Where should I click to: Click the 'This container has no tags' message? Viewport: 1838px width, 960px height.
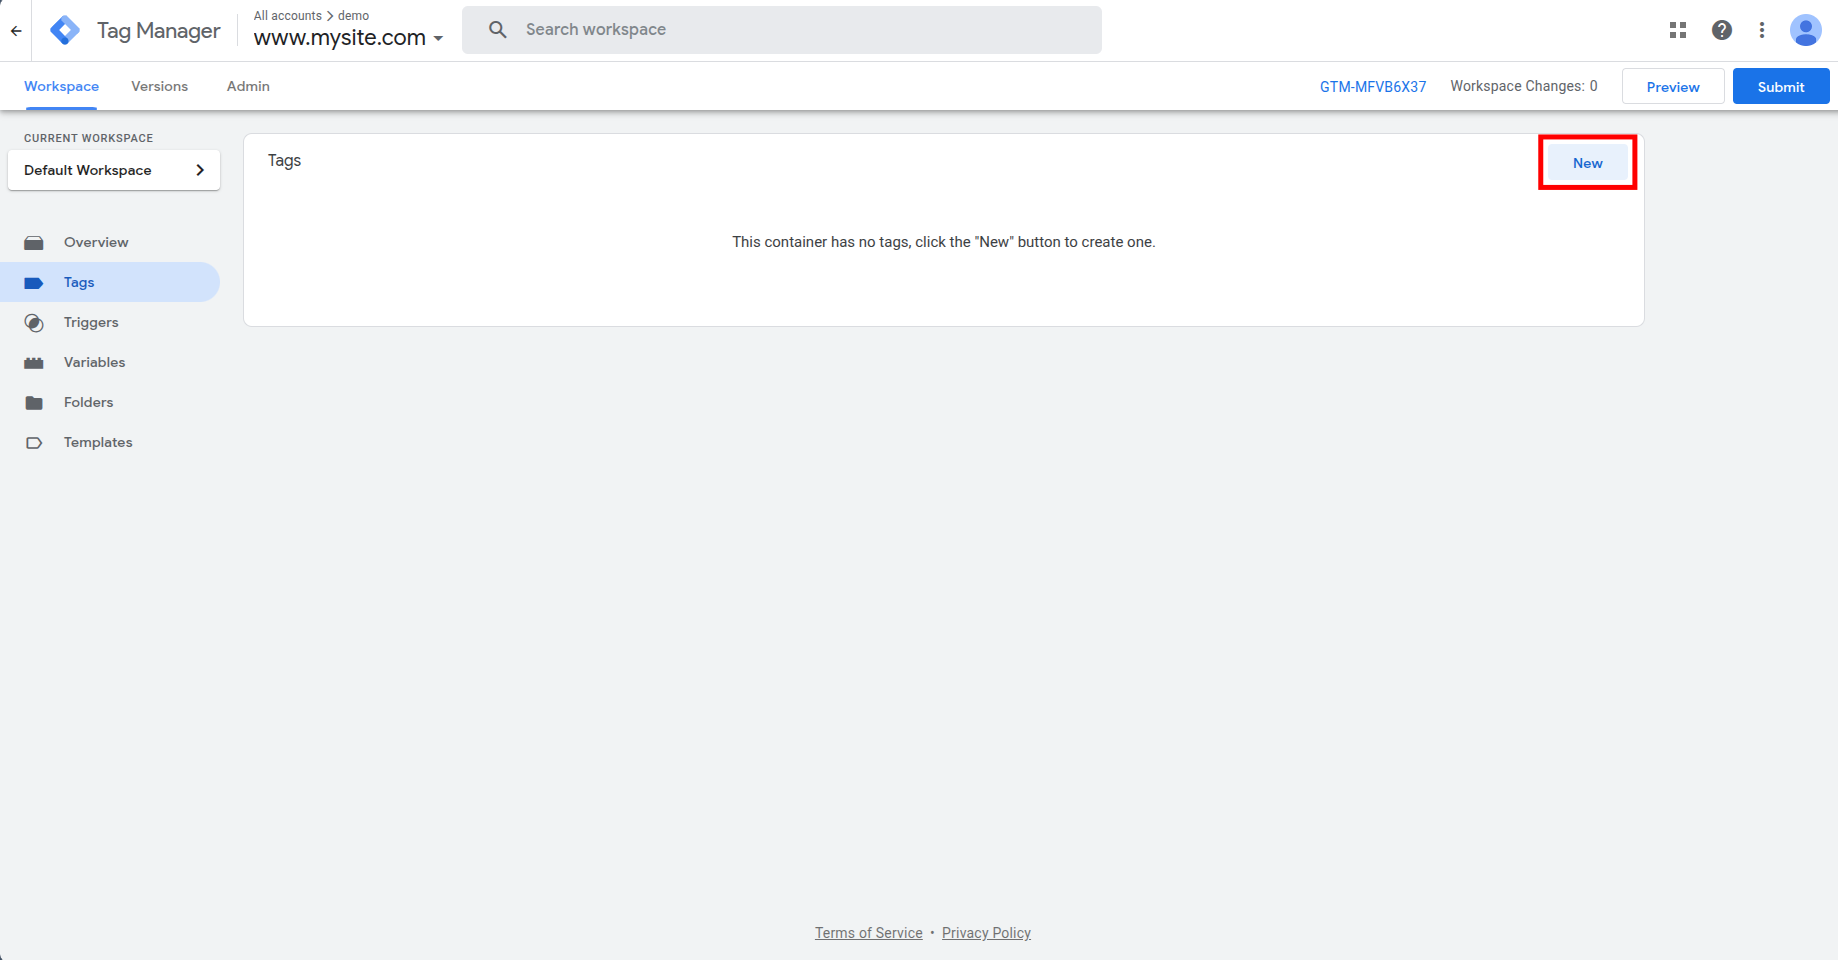(x=944, y=242)
